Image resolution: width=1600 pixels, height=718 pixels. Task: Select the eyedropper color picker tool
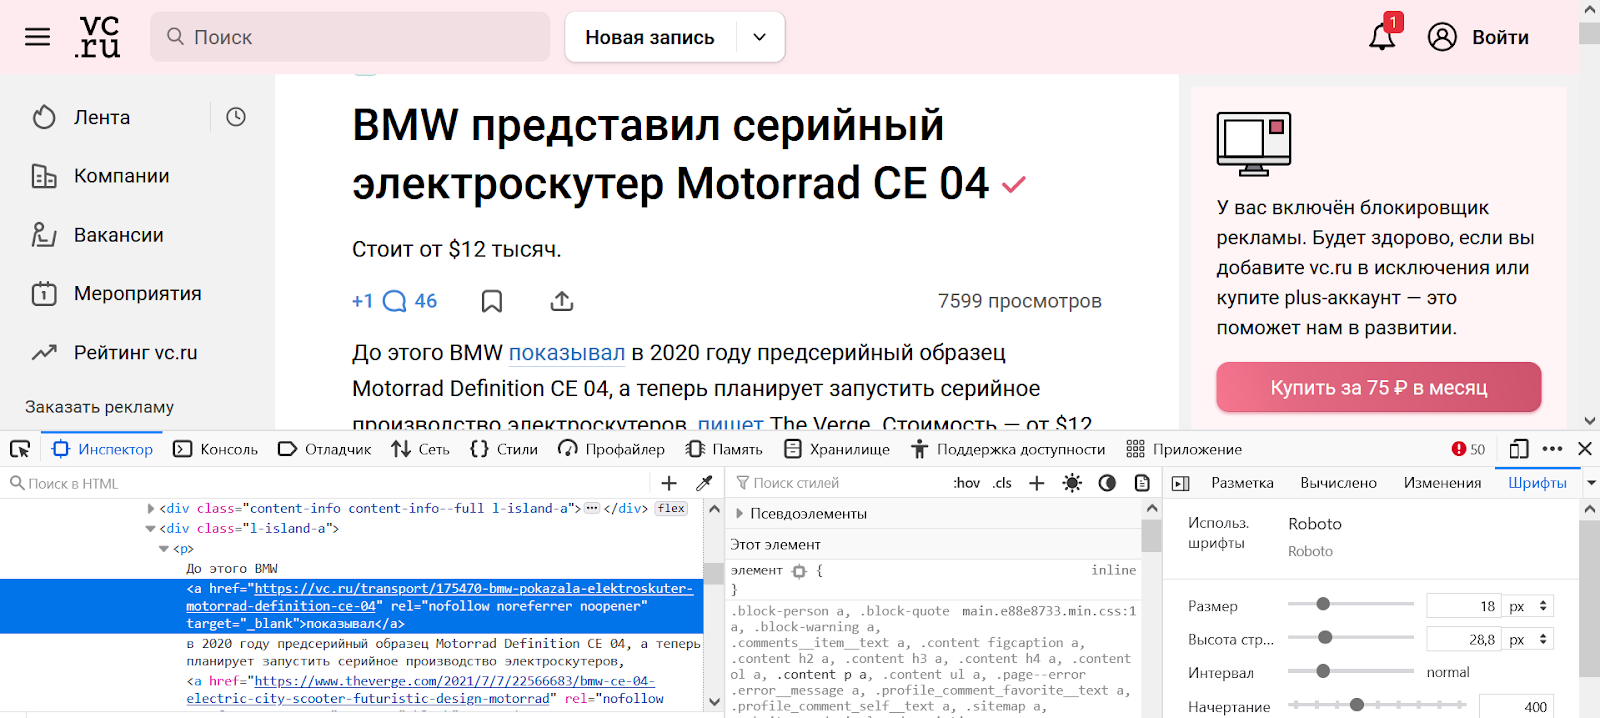[704, 483]
